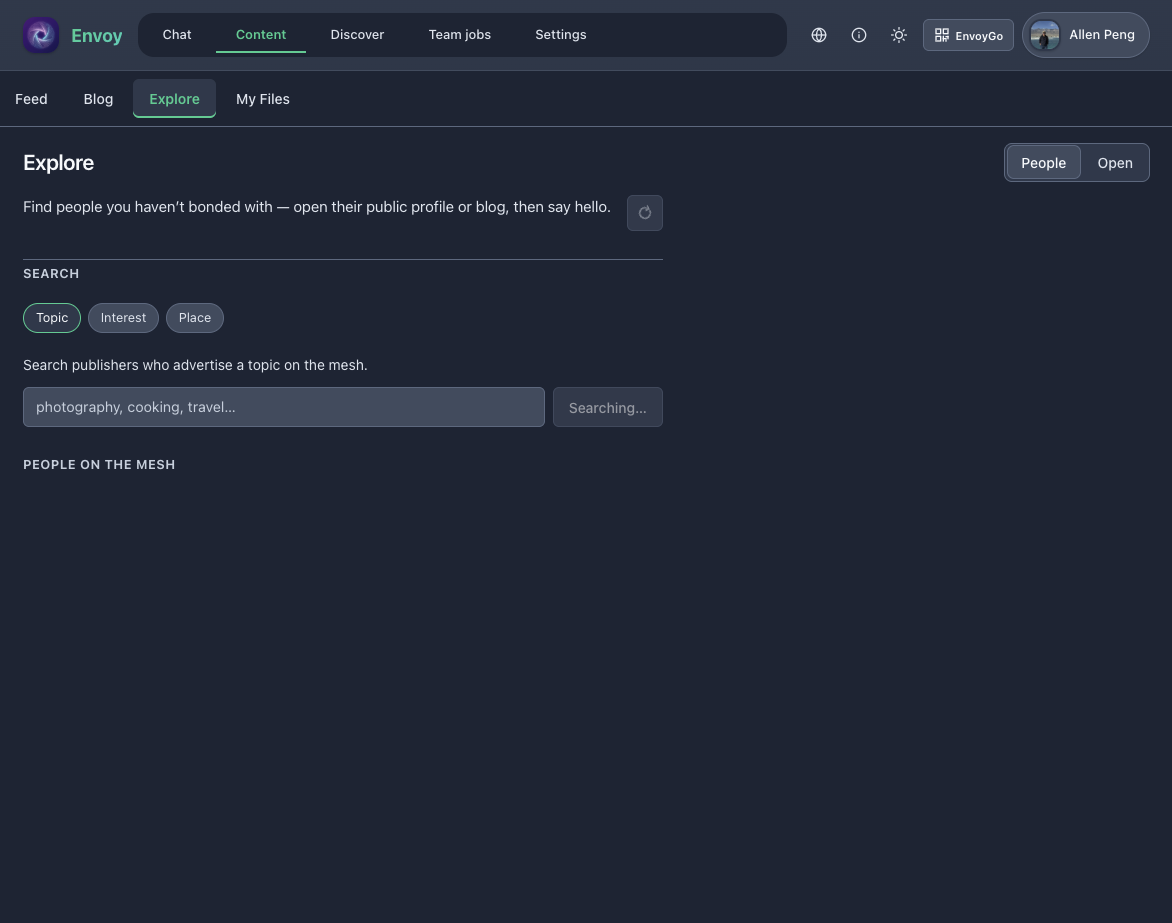This screenshot has height=923, width=1172.
Task: Click the SEARCH section label
Action: click(51, 274)
